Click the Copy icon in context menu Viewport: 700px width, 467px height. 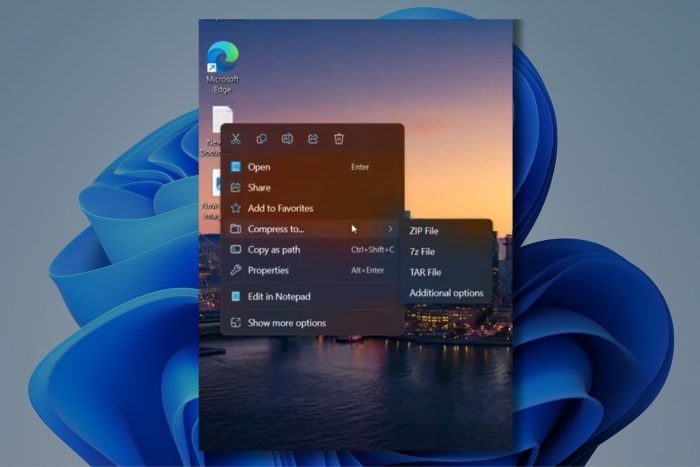pos(262,139)
